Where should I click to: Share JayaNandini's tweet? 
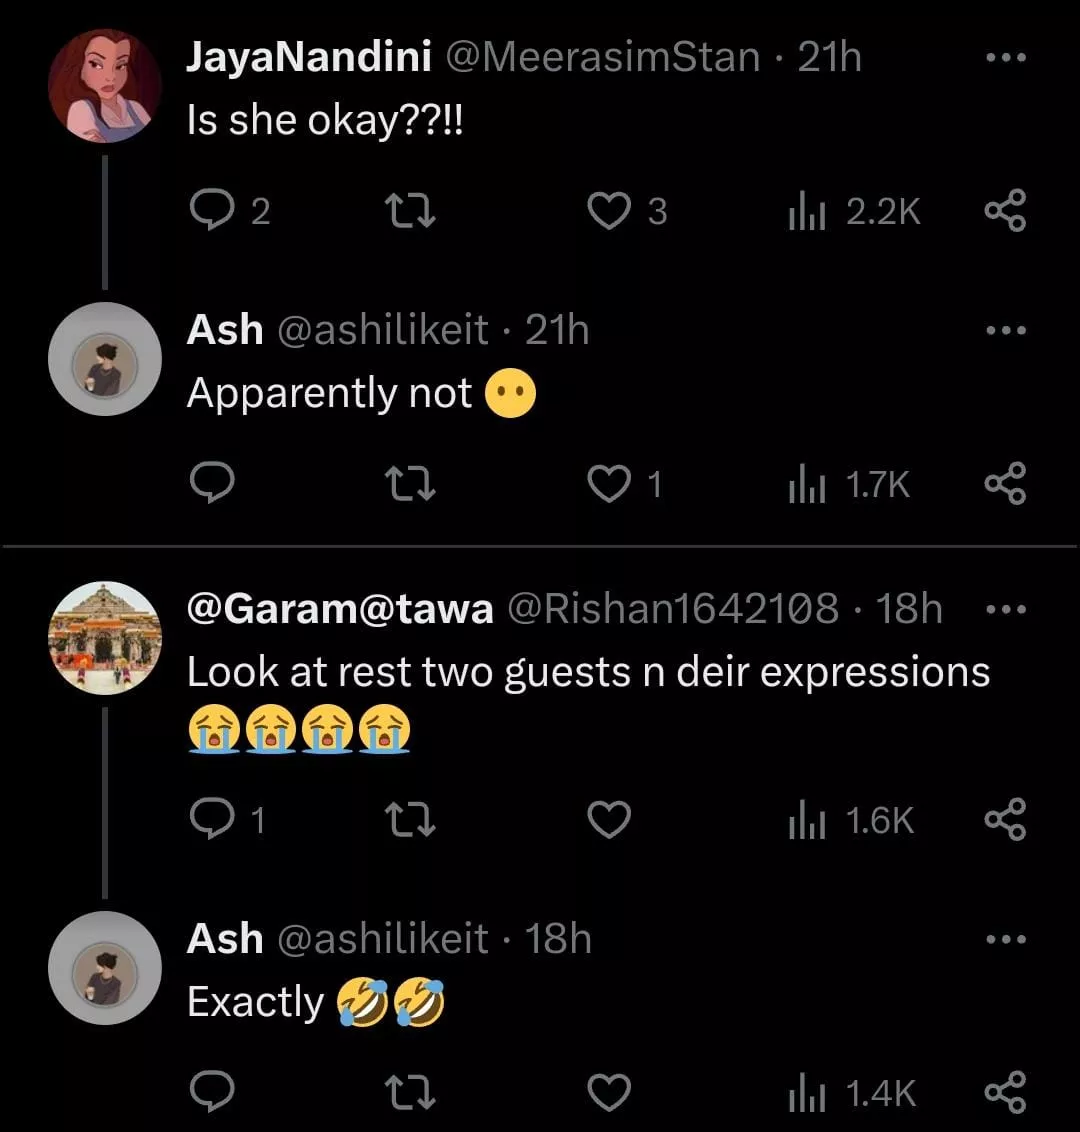pos(1005,211)
